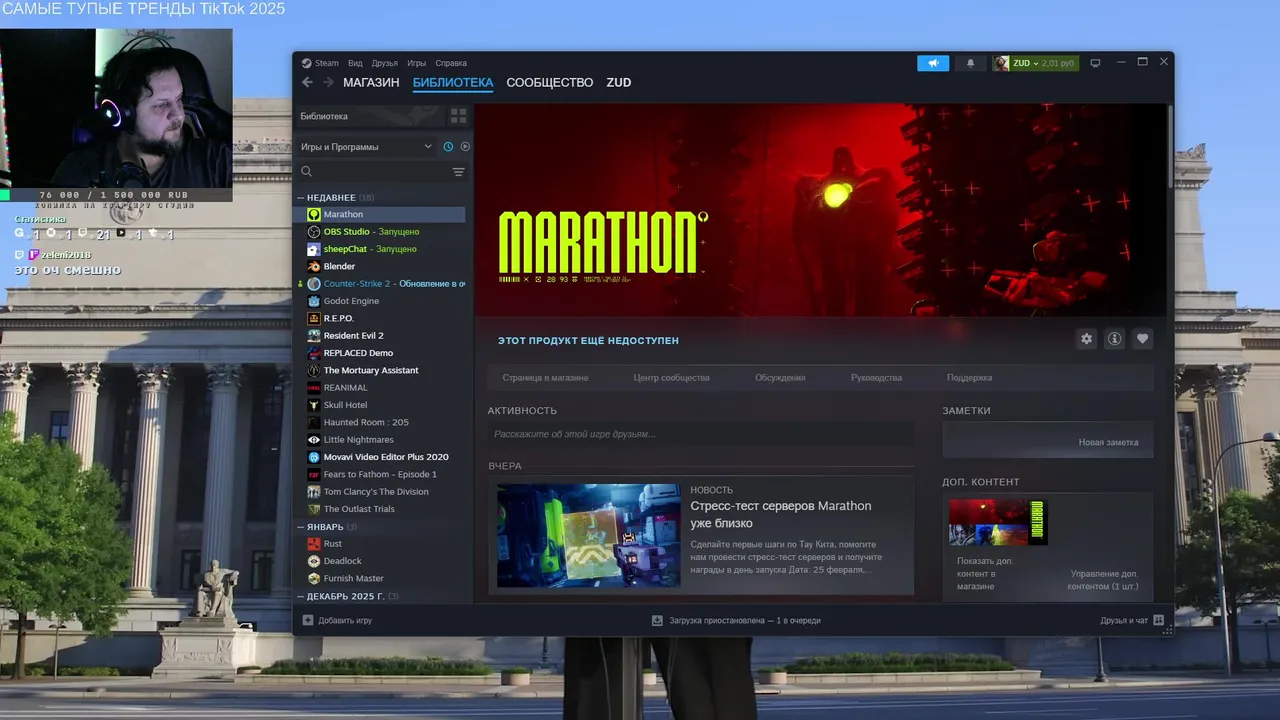Screen dimensions: 1280x720
Task: Switch to the СООБЩЕСТВО tab
Action: [549, 83]
